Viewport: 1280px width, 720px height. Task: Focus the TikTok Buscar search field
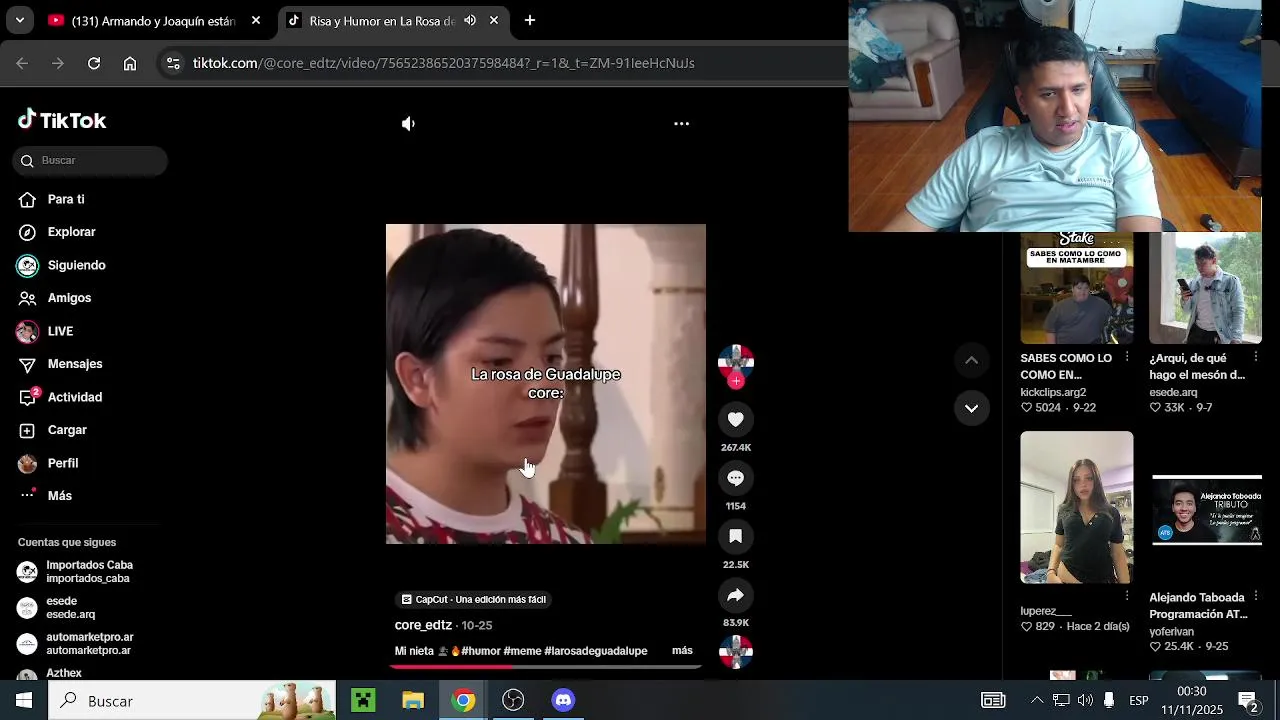tap(90, 160)
